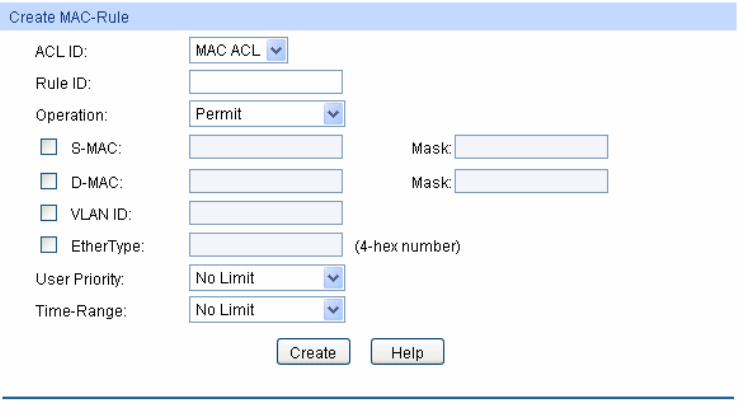The image size is (738, 412).
Task: Select the D-MAC address field
Action: coord(265,180)
